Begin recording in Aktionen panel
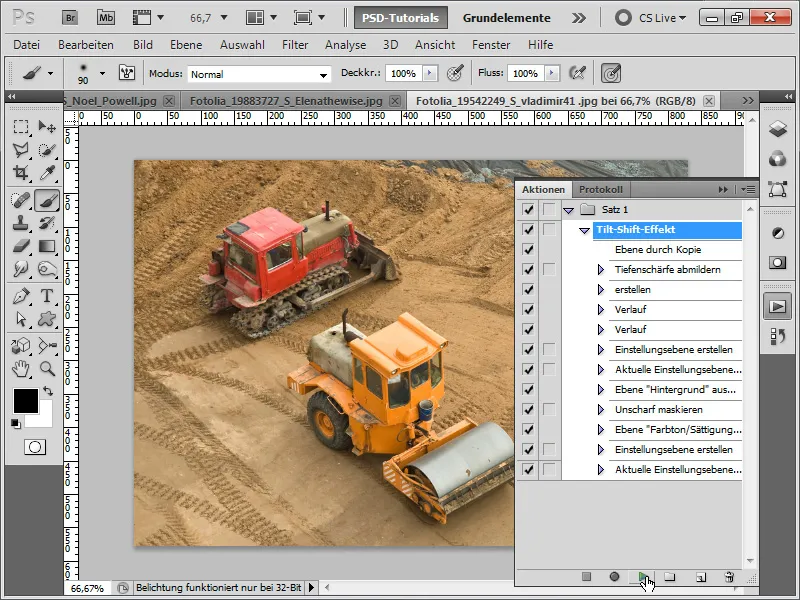Image resolution: width=800 pixels, height=600 pixels. pos(614,577)
